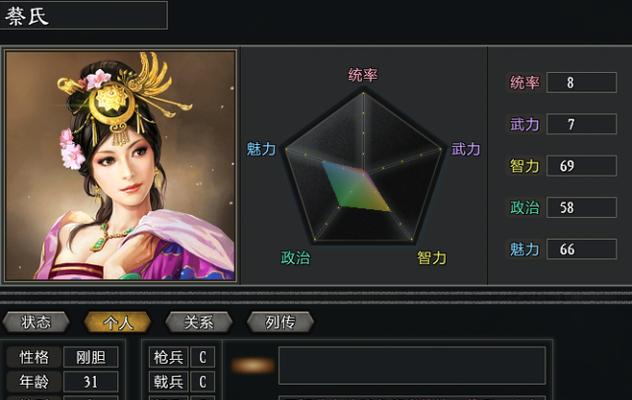Open the 列传 biography tab
Screen dimensions: 632x400
(x=280, y=322)
